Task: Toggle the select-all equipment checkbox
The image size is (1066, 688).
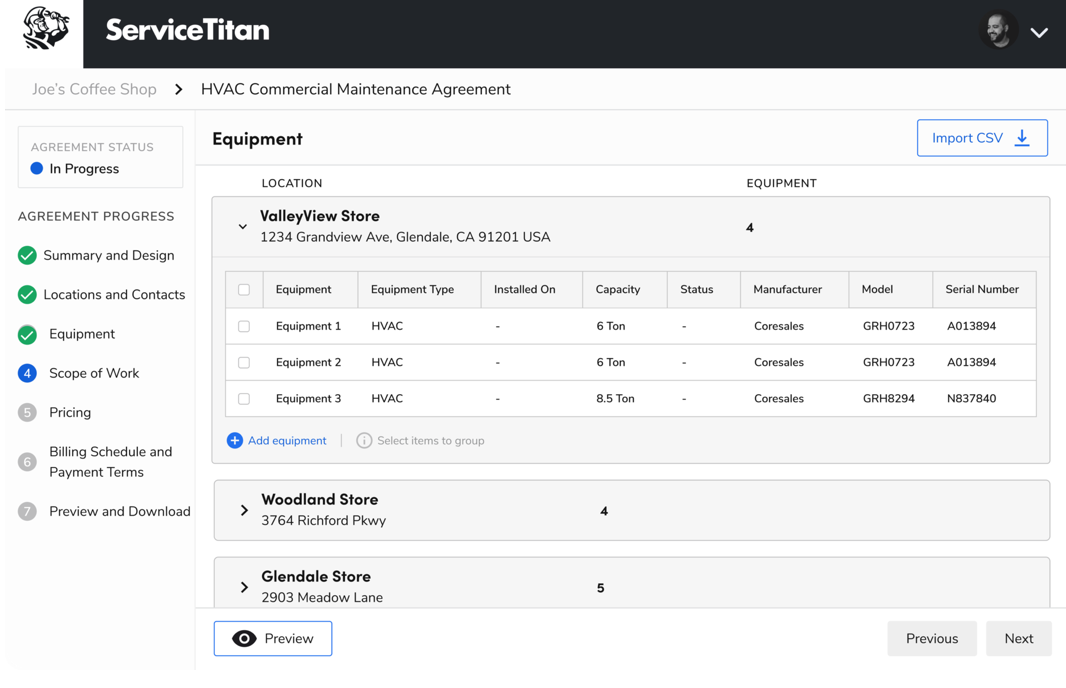Action: (244, 290)
